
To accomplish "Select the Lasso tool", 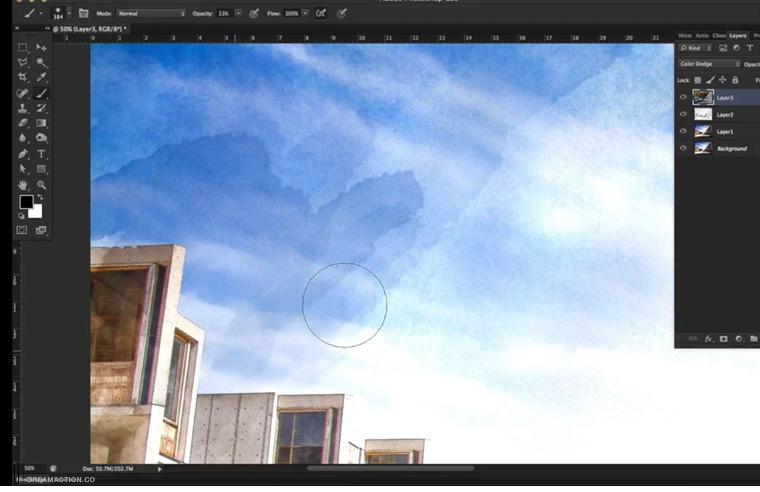I will 22,62.
